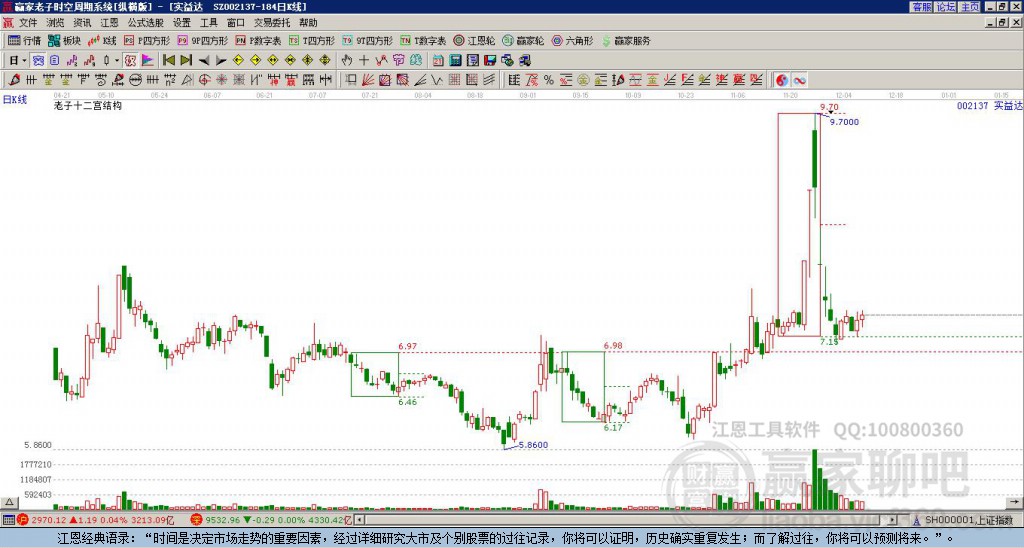Open T四方形 time square tool

pyautogui.click(x=312, y=40)
